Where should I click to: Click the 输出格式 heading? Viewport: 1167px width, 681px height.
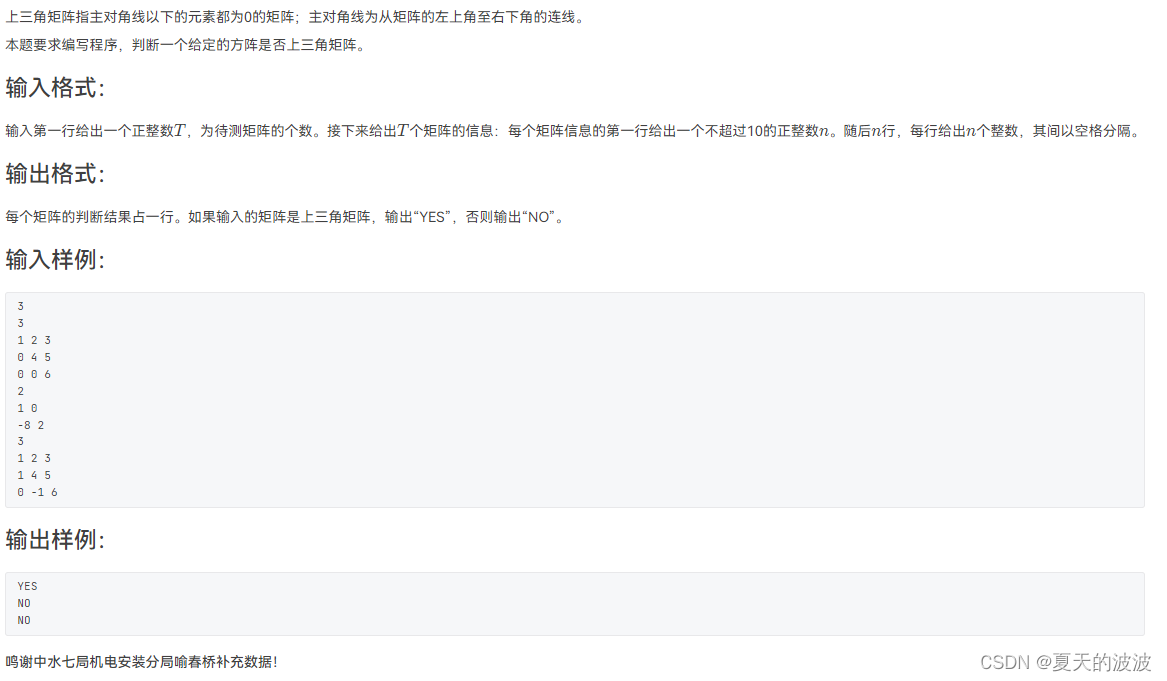[x=55, y=174]
